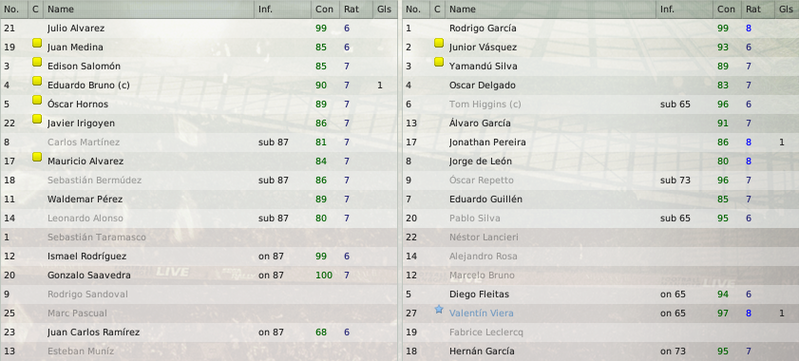Viewport: 799px width, 361px height.
Task: Click Óscar Hornos's yellow card icon
Action: tap(37, 100)
